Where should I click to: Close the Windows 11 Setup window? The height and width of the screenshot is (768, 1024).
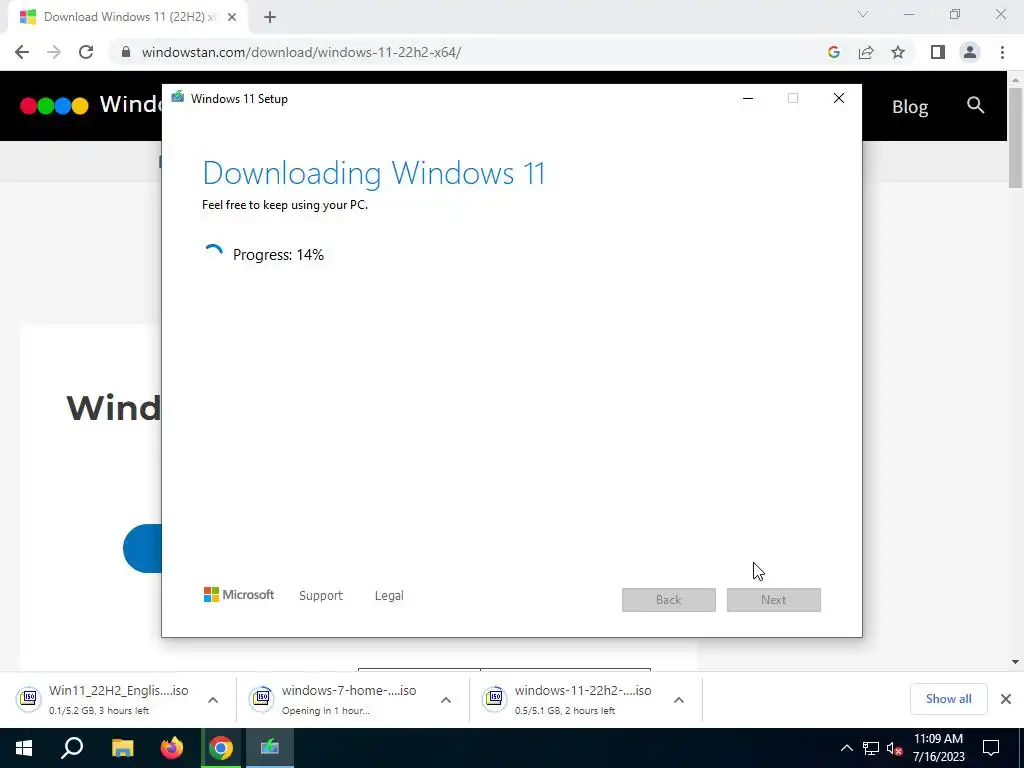839,99
